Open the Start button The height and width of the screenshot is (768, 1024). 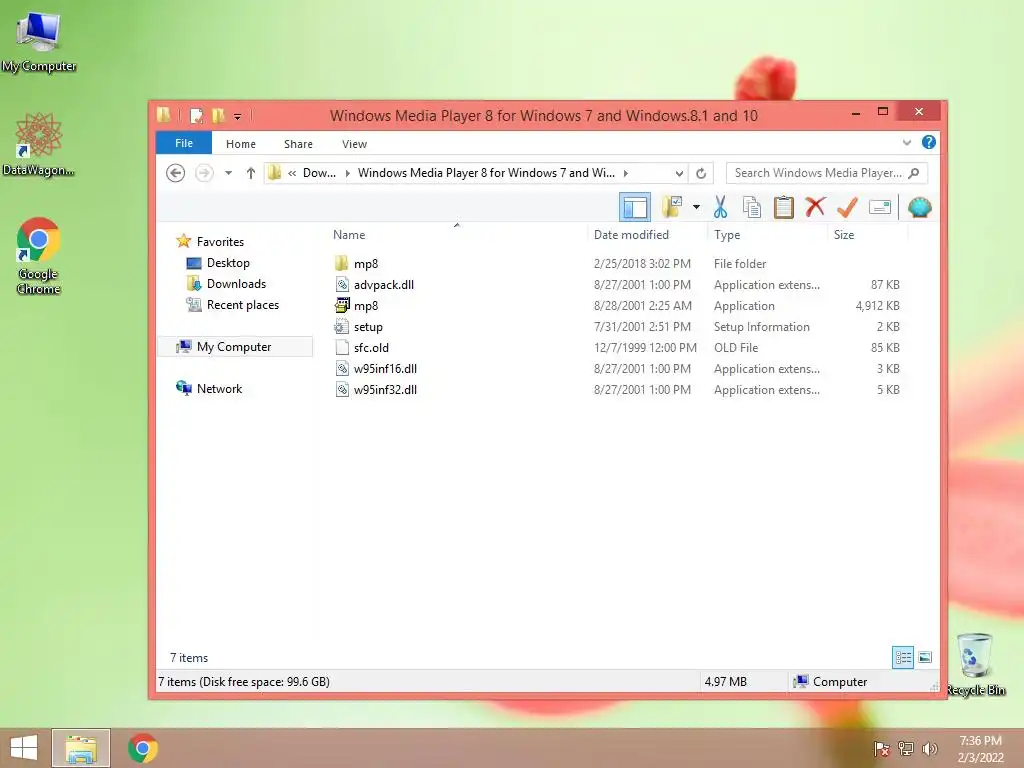tap(24, 748)
